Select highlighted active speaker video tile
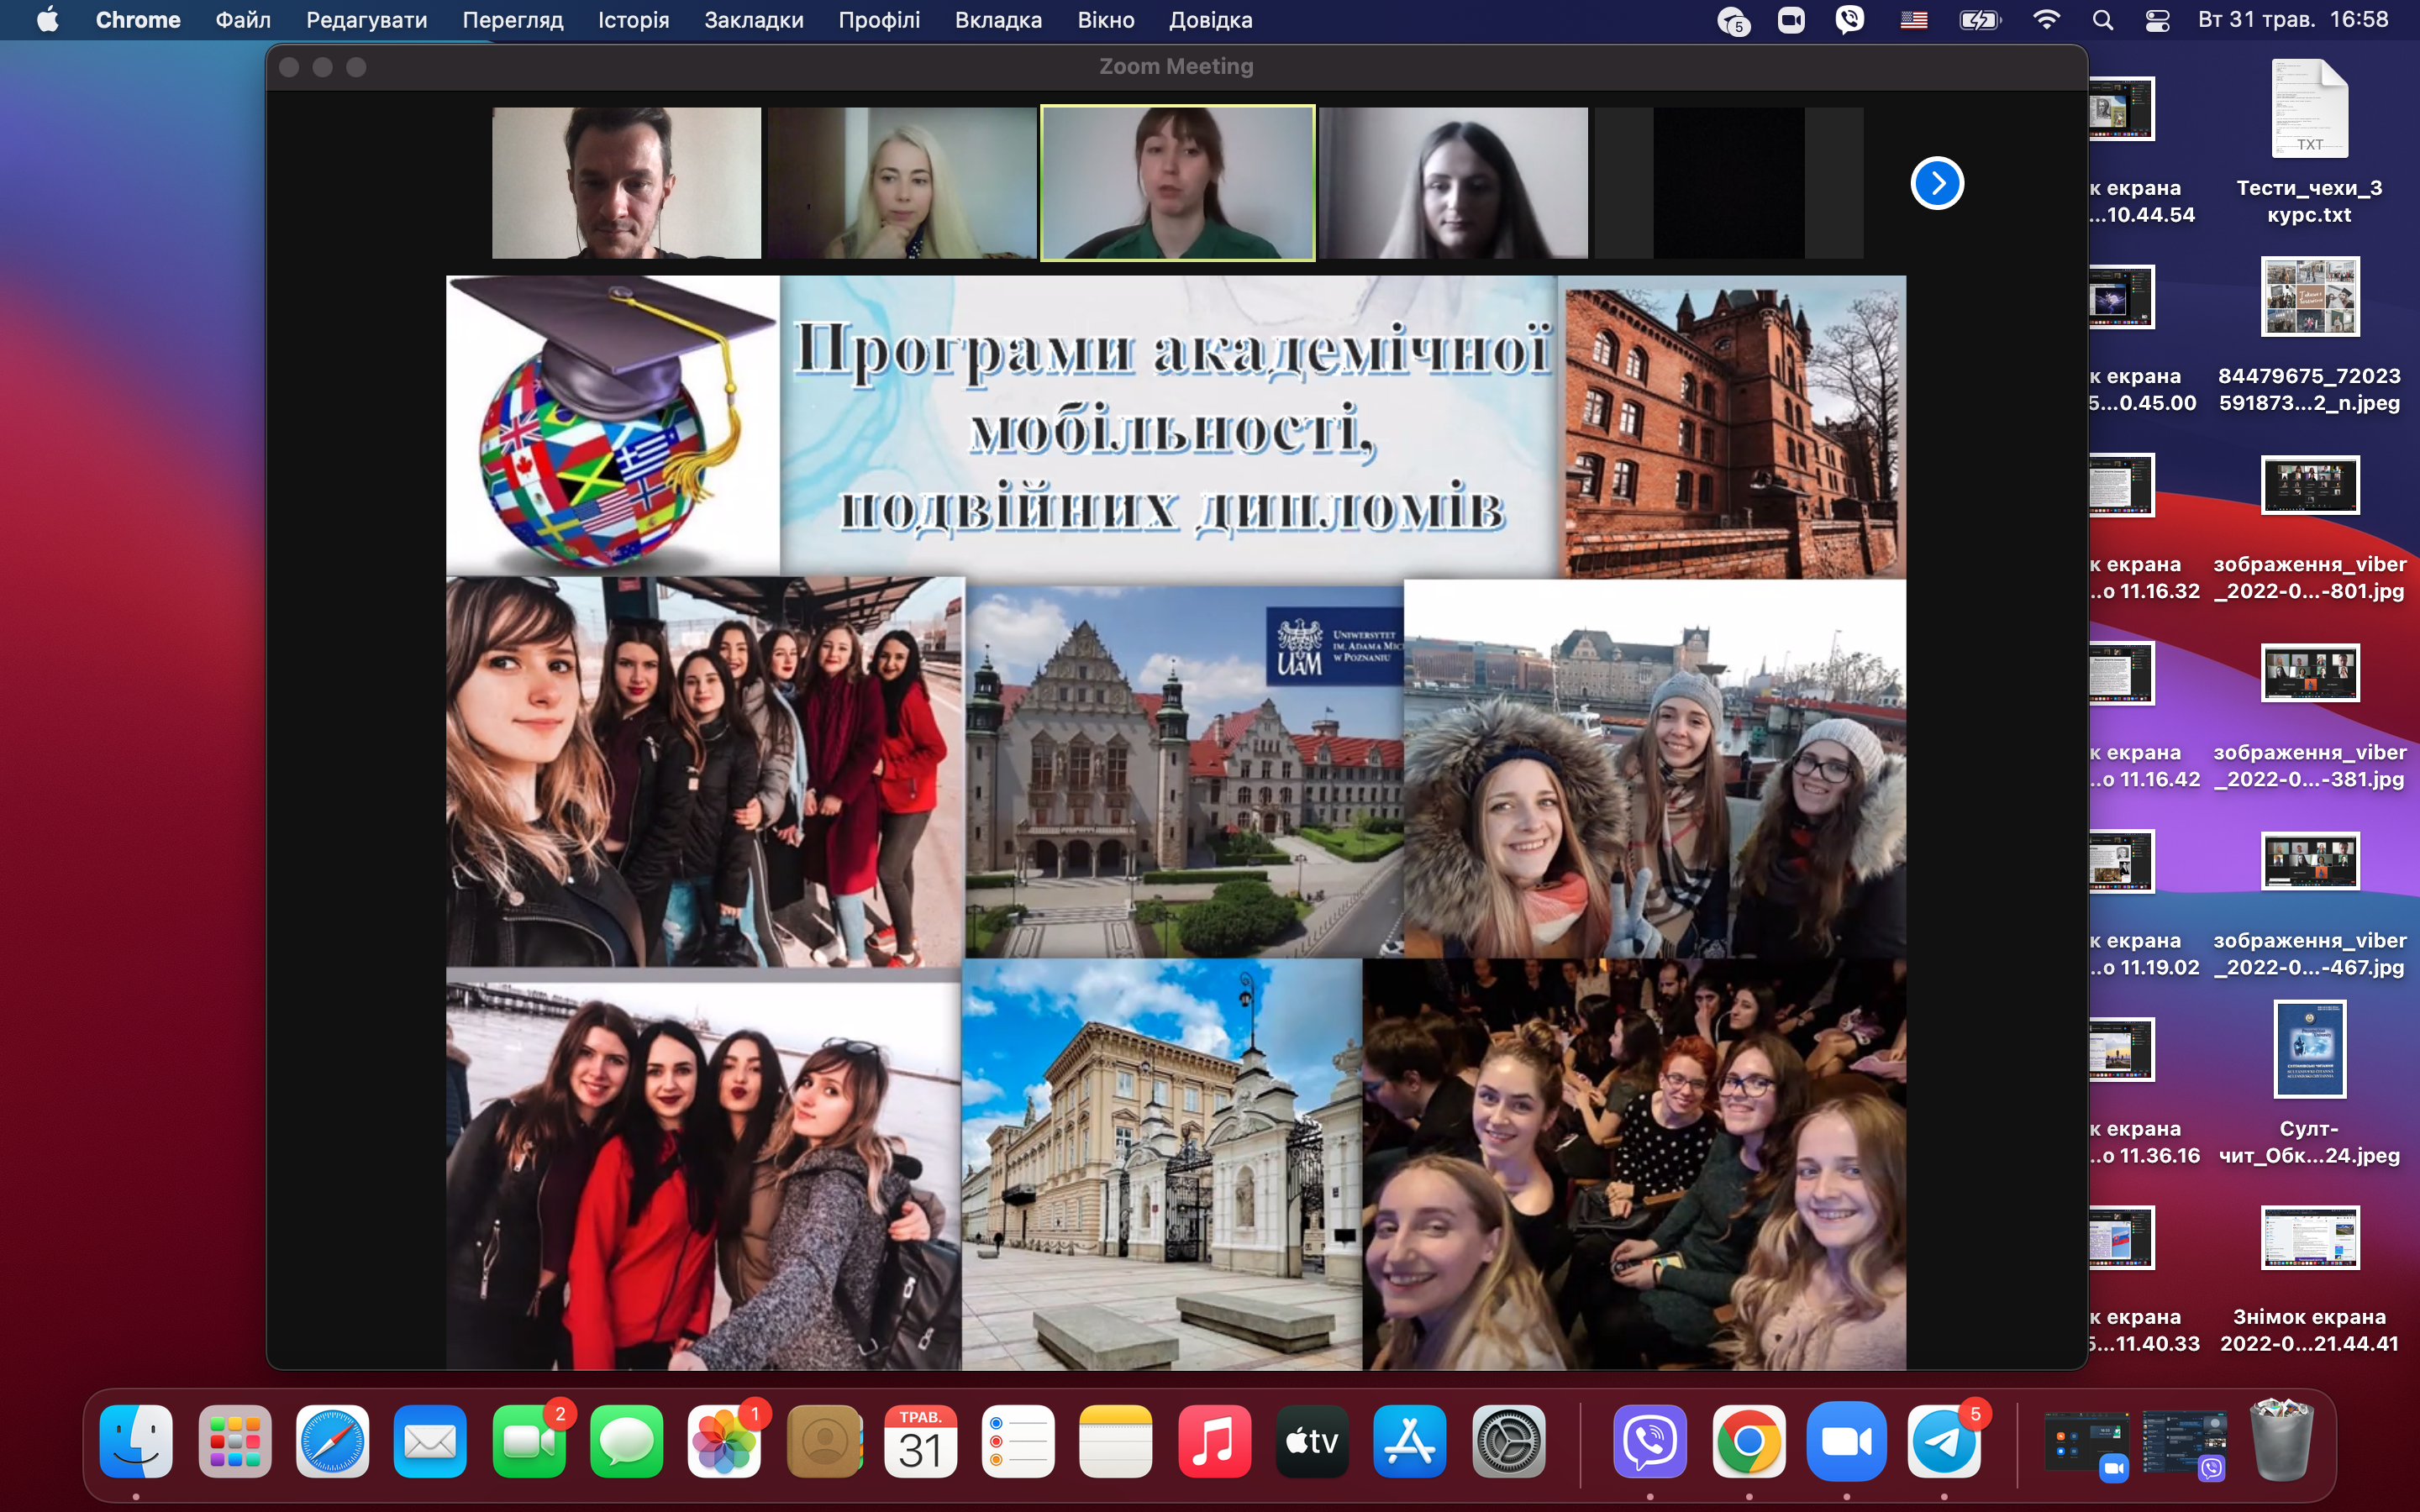The width and height of the screenshot is (2420, 1512). pos(1178,183)
